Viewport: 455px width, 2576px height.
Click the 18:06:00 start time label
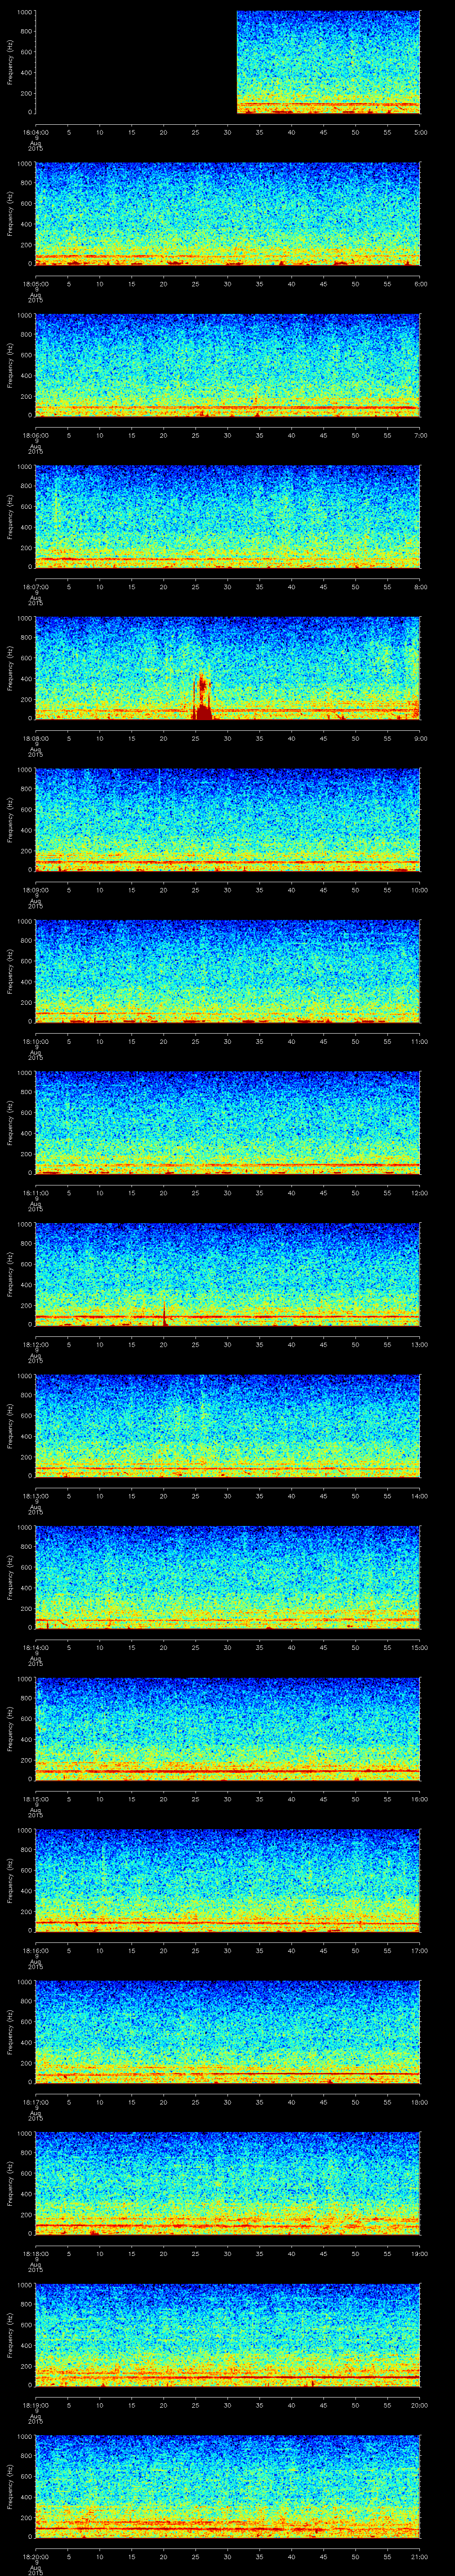(35, 435)
